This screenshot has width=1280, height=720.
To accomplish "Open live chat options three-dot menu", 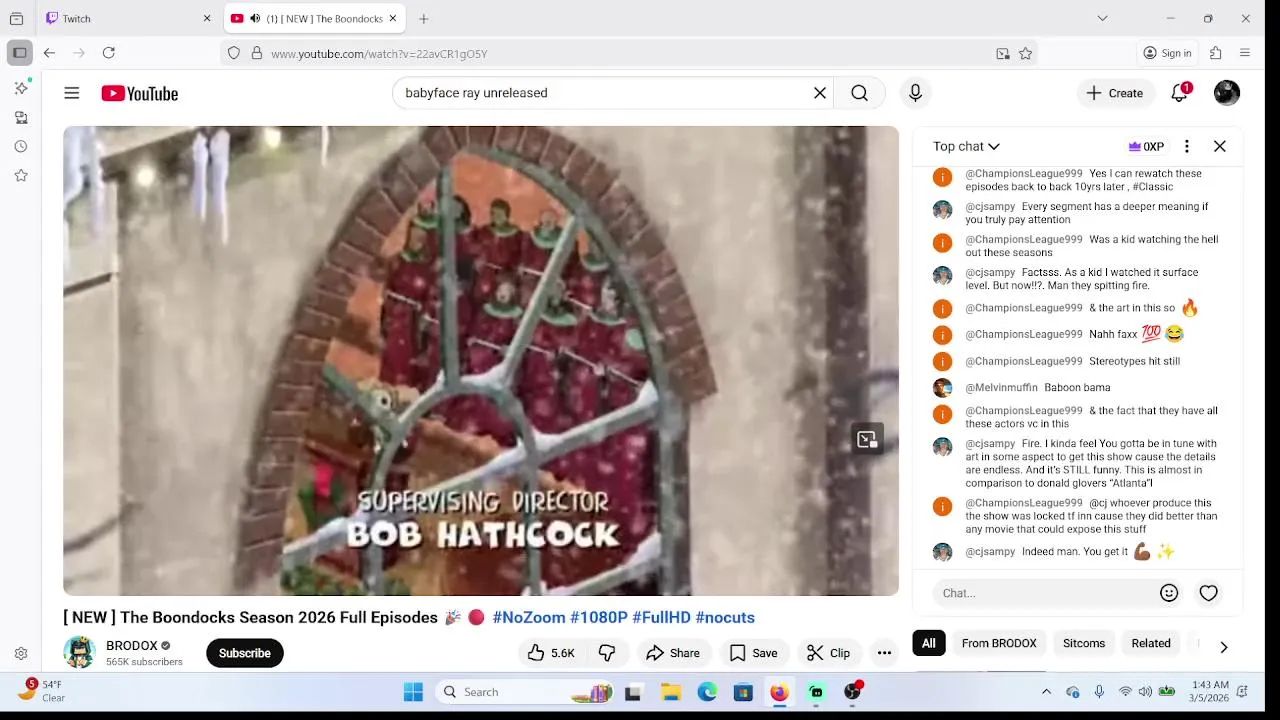I will click(1187, 146).
